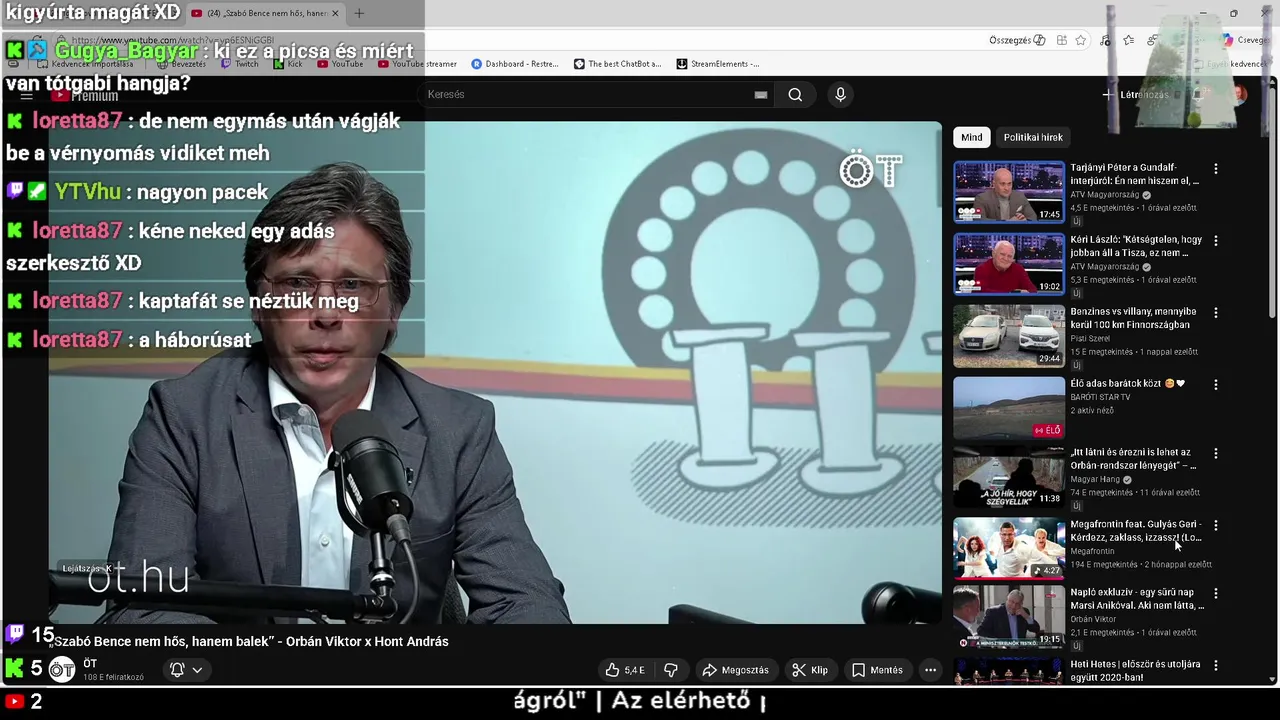The image size is (1280, 720).
Task: Open The best ChatBot bookmark
Action: (x=617, y=64)
